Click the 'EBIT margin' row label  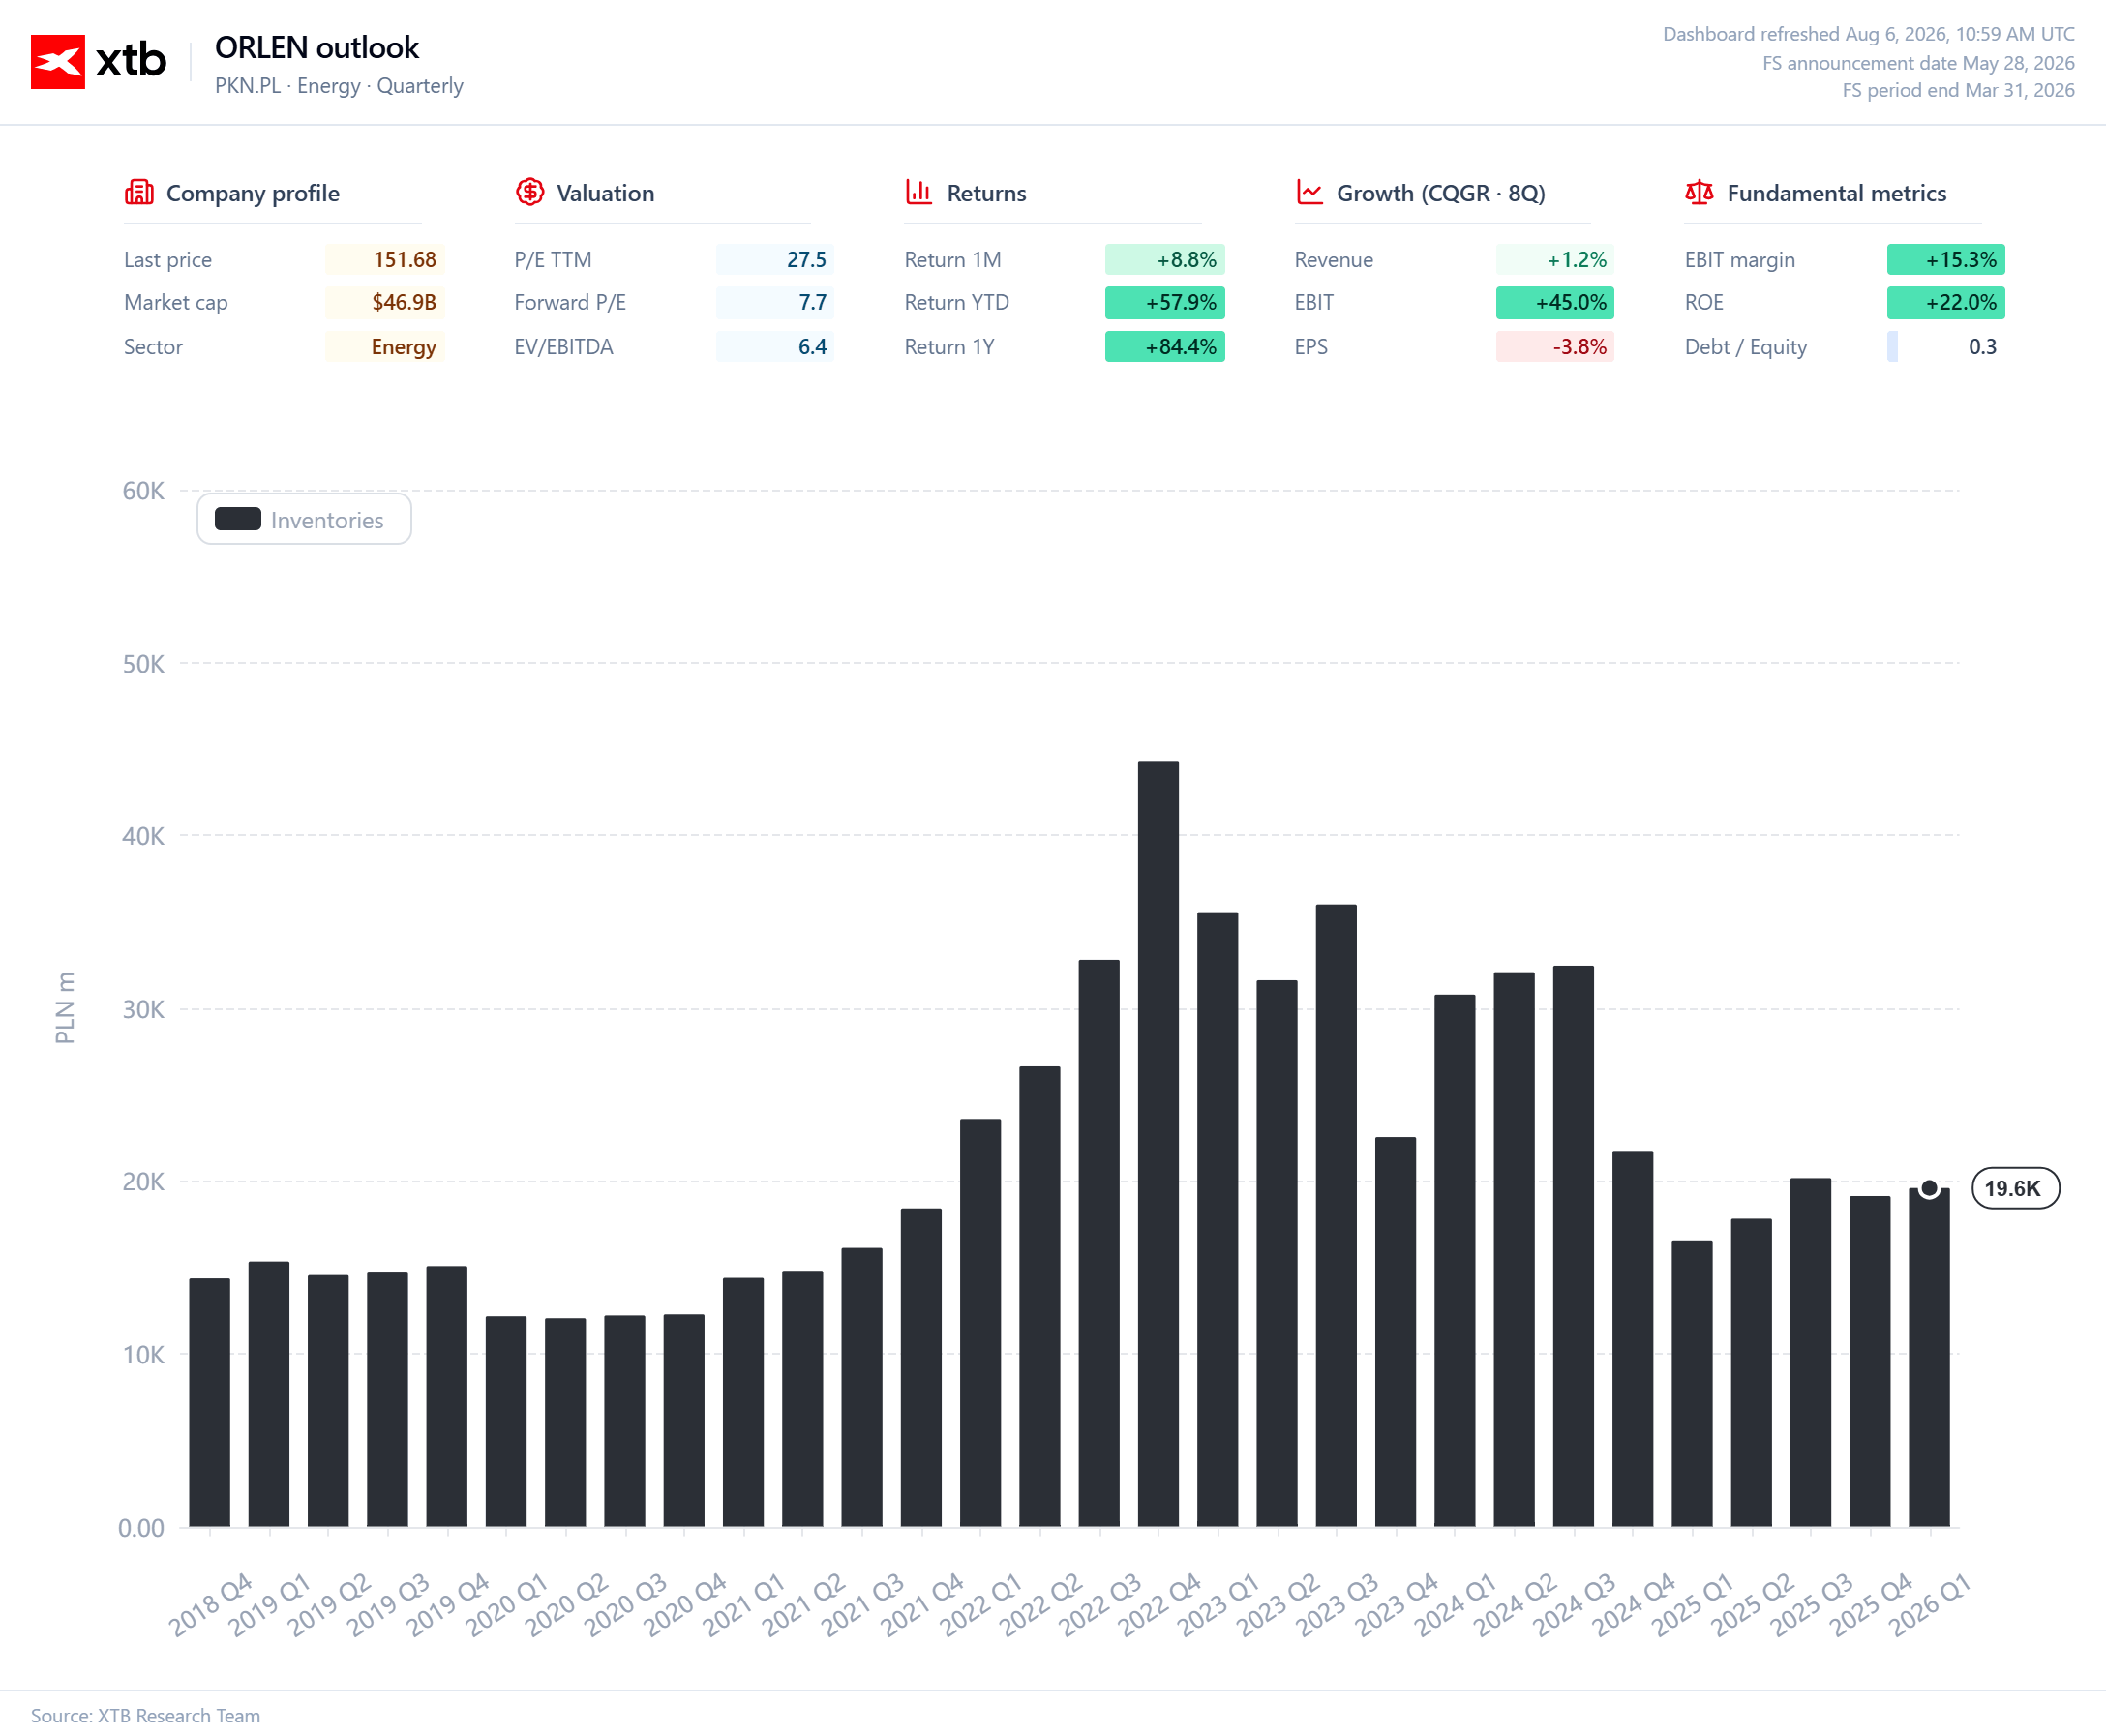coord(1740,260)
